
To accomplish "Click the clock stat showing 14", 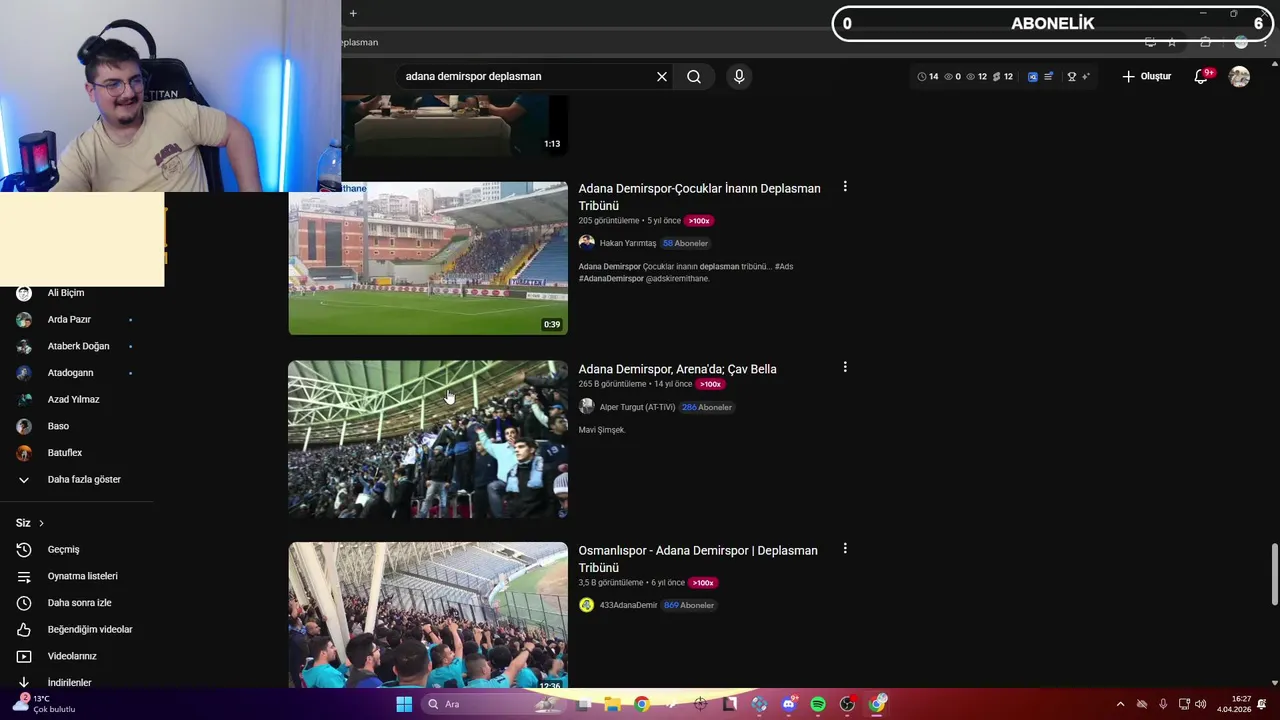I will pyautogui.click(x=928, y=76).
